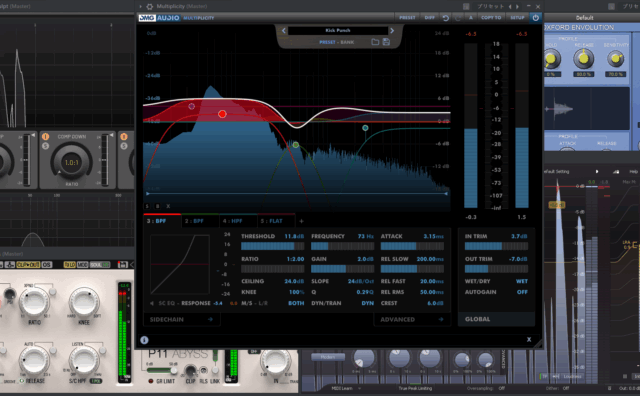Select BANK in the preset panel
Image resolution: width=640 pixels, height=396 pixels.
coord(347,42)
